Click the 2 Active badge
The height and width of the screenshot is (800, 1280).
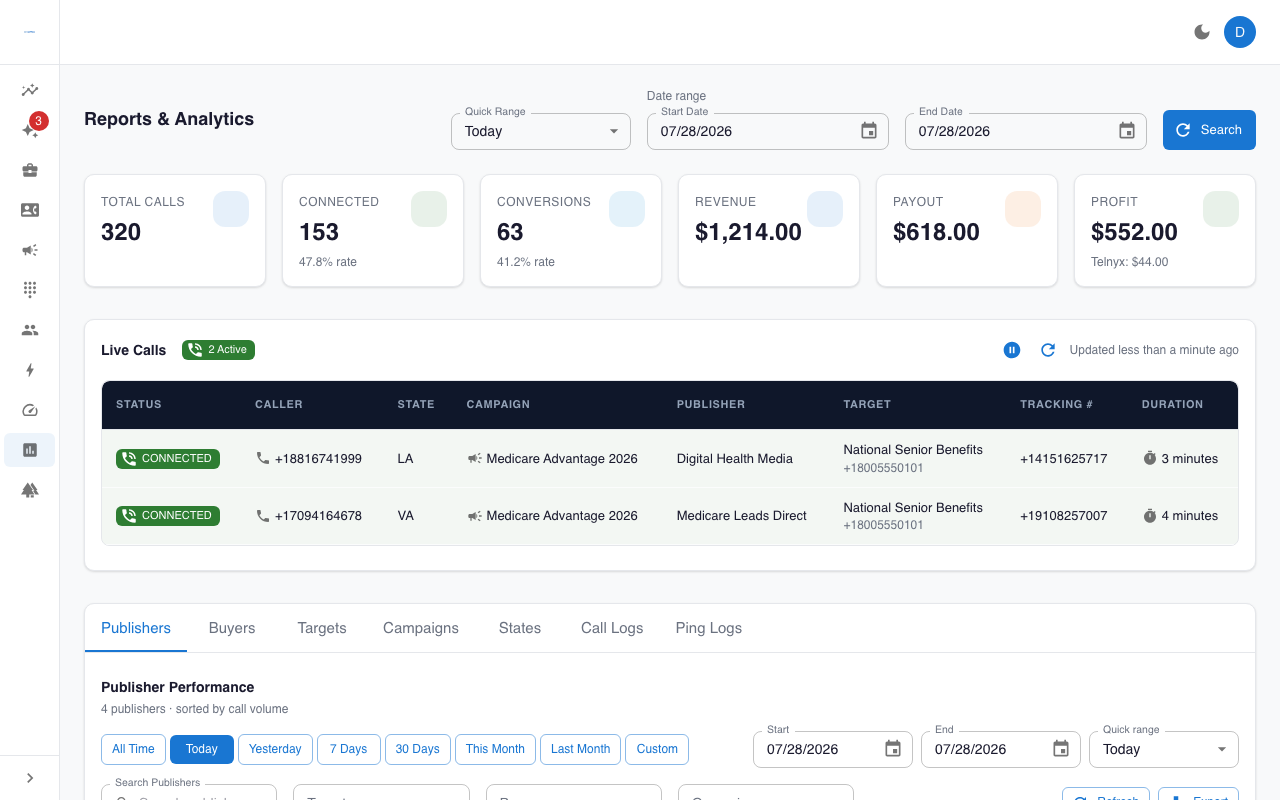[x=218, y=350]
